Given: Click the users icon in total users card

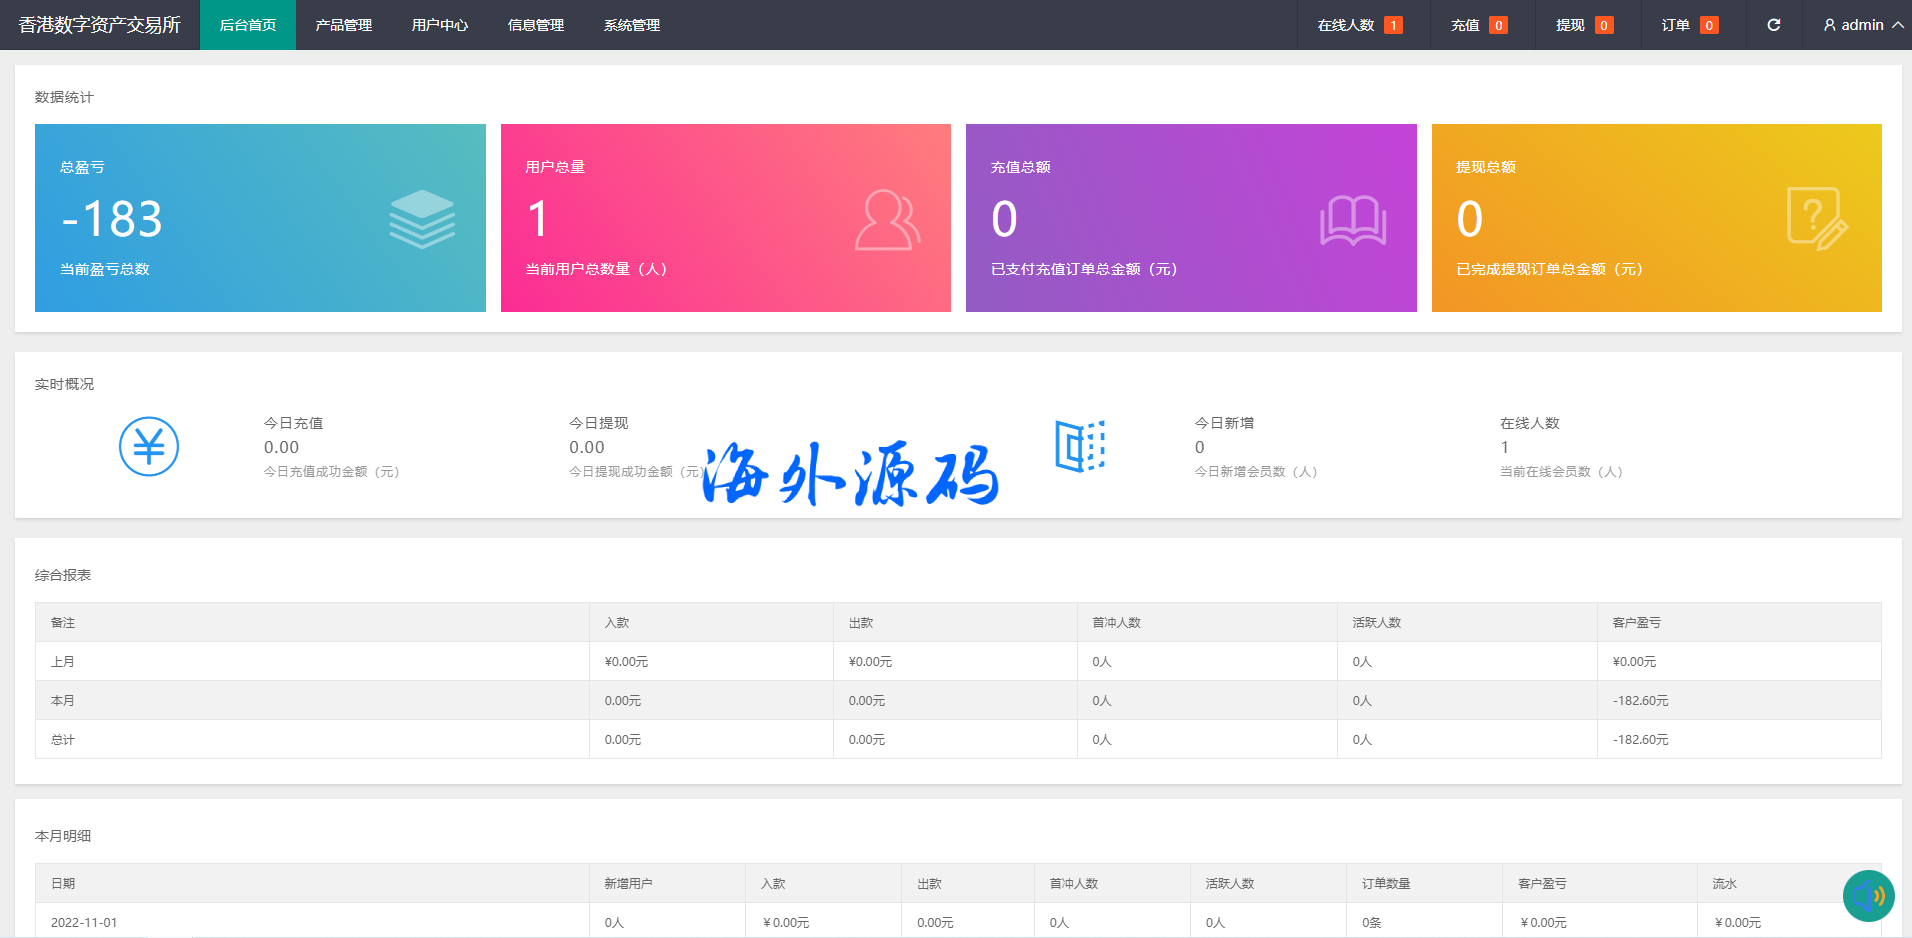Looking at the screenshot, I should 887,219.
